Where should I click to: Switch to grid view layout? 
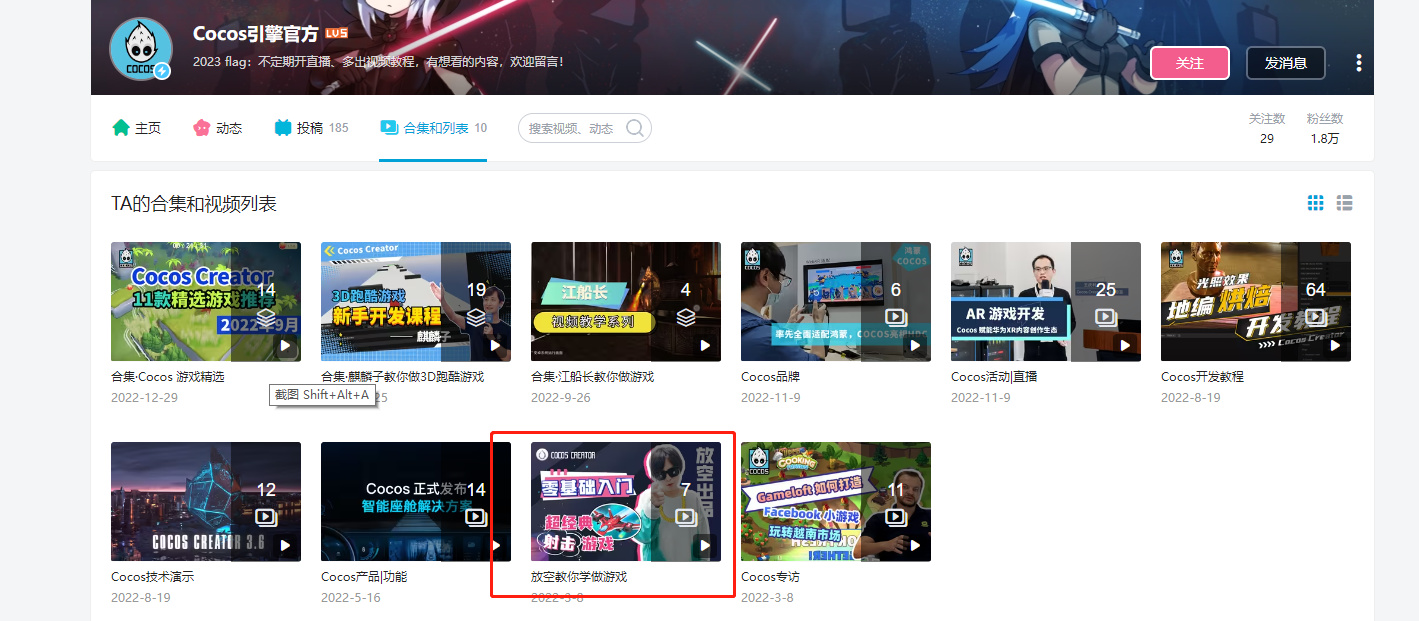(1316, 203)
